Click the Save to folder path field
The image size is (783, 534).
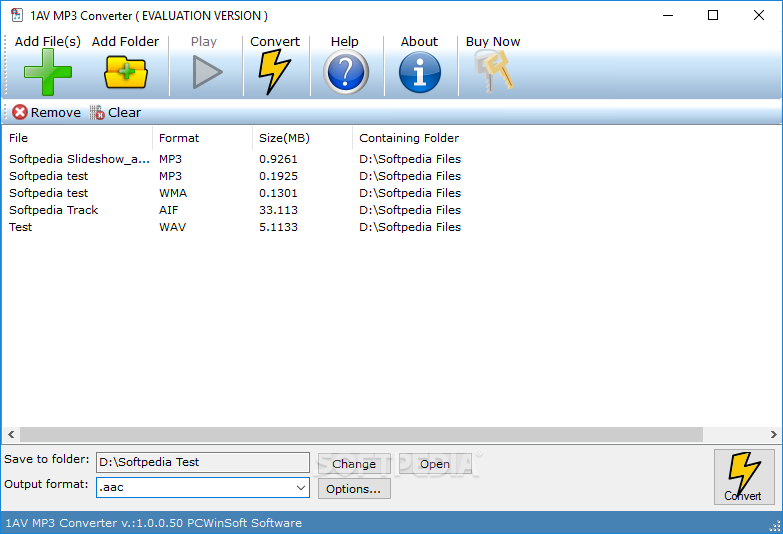[x=203, y=463]
